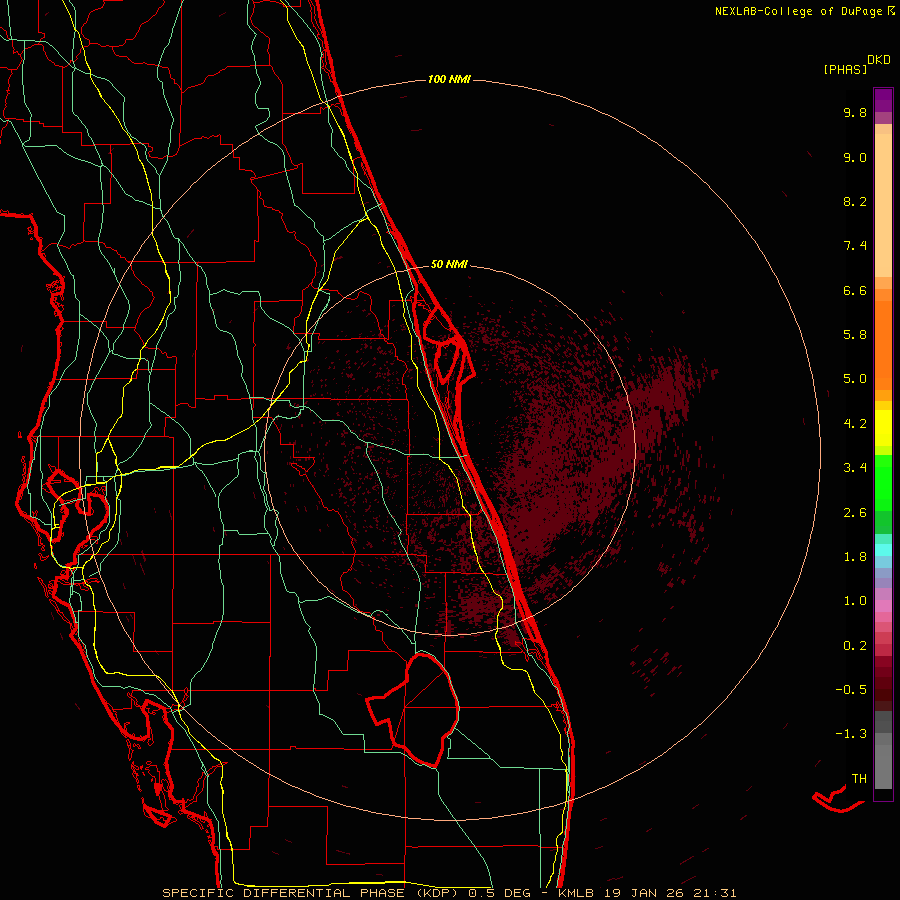Click the 1.8 value on color scale
900x900 pixels.
[x=855, y=557]
